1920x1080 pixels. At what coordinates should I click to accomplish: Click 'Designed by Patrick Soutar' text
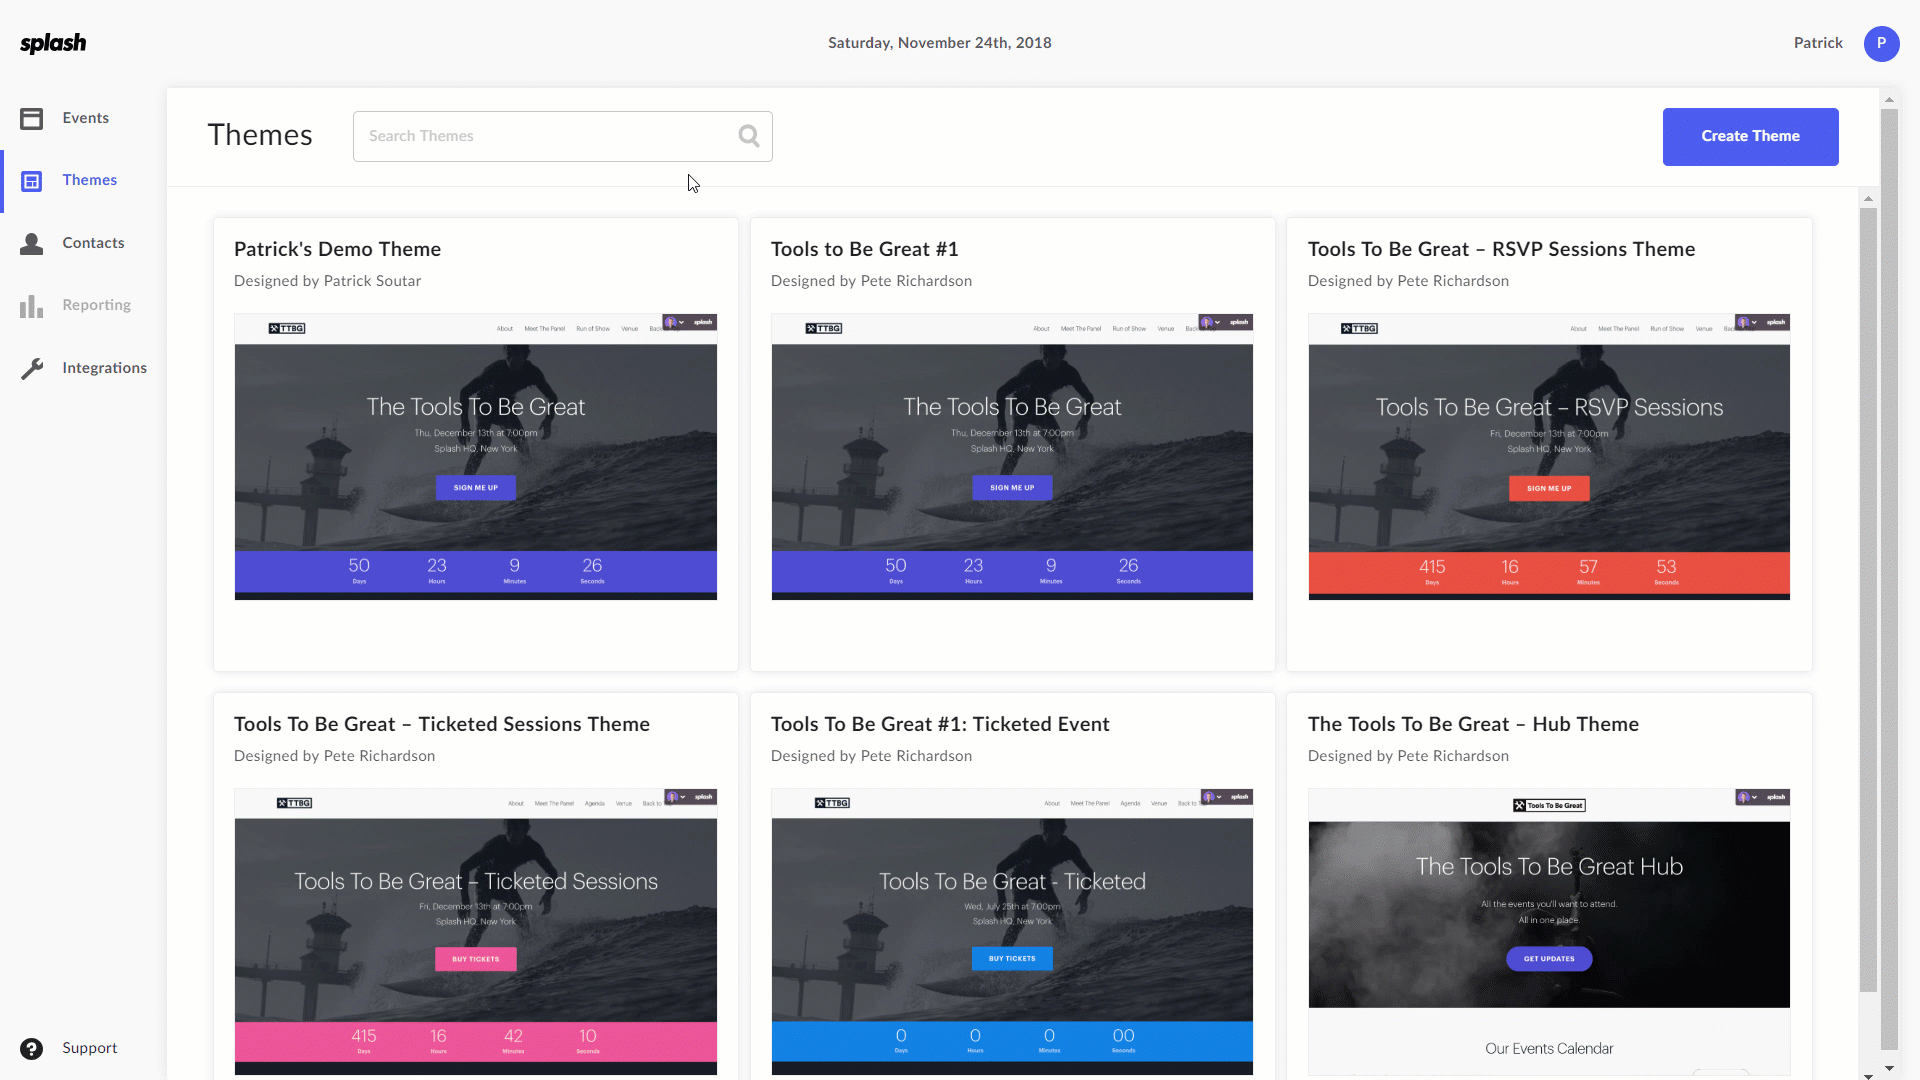tap(327, 281)
